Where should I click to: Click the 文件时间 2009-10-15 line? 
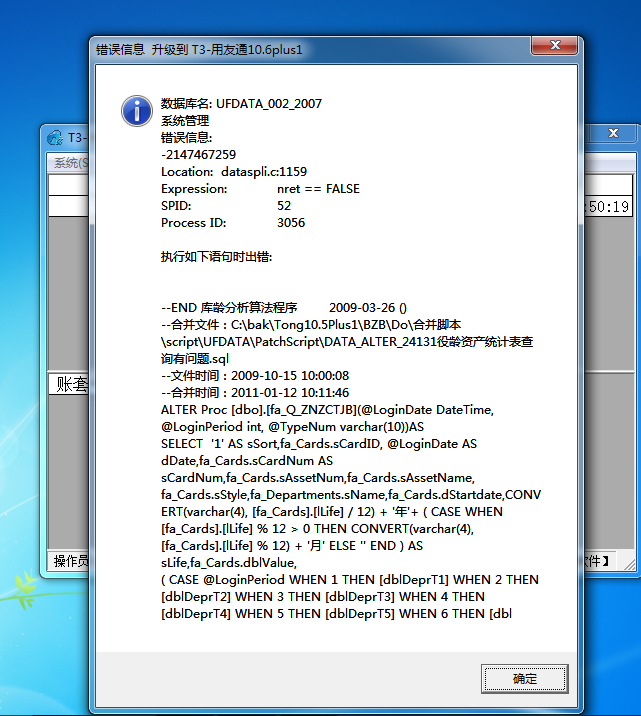[255, 375]
